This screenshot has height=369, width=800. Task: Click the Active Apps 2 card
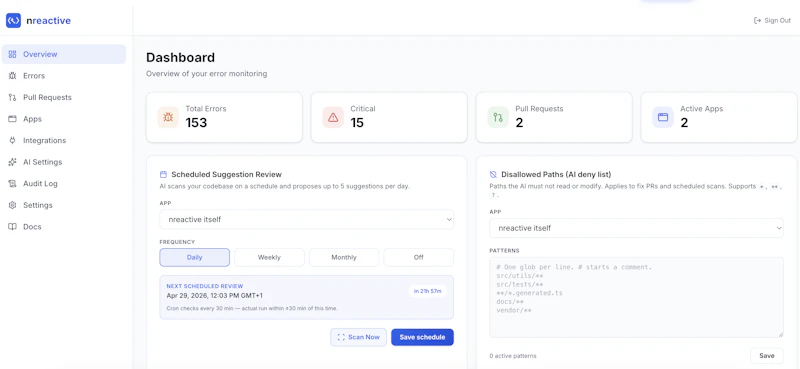(x=719, y=117)
